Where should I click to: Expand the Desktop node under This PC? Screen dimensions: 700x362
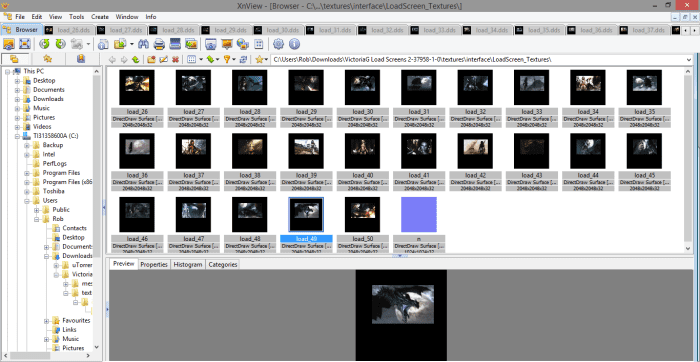[17, 81]
